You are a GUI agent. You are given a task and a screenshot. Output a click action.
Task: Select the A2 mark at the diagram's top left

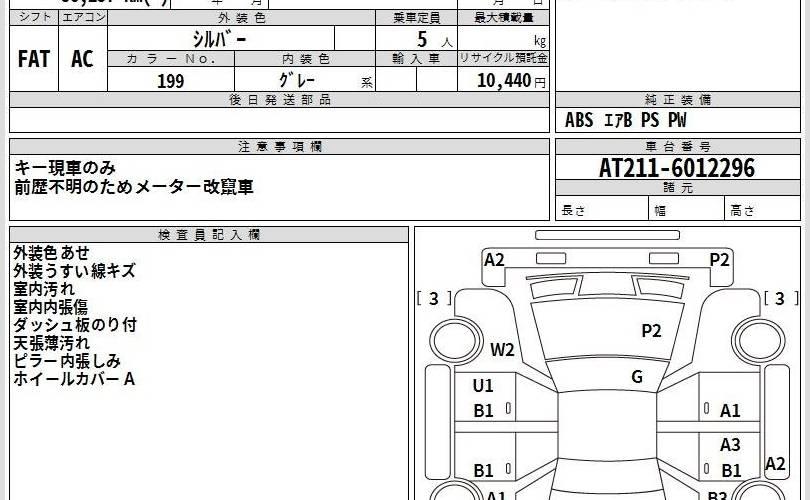coord(495,260)
